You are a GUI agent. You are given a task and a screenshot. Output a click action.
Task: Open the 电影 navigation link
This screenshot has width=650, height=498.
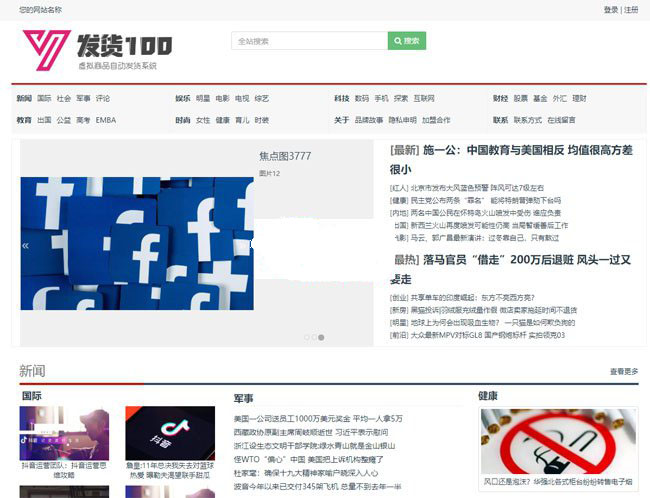pyautogui.click(x=223, y=98)
